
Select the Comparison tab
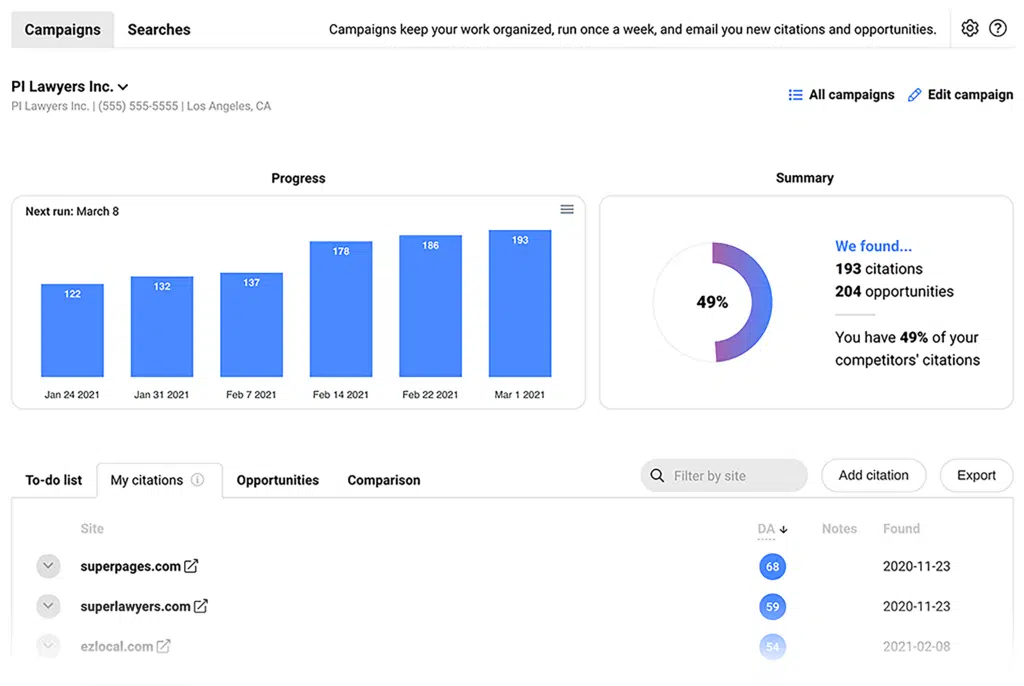[x=383, y=480]
